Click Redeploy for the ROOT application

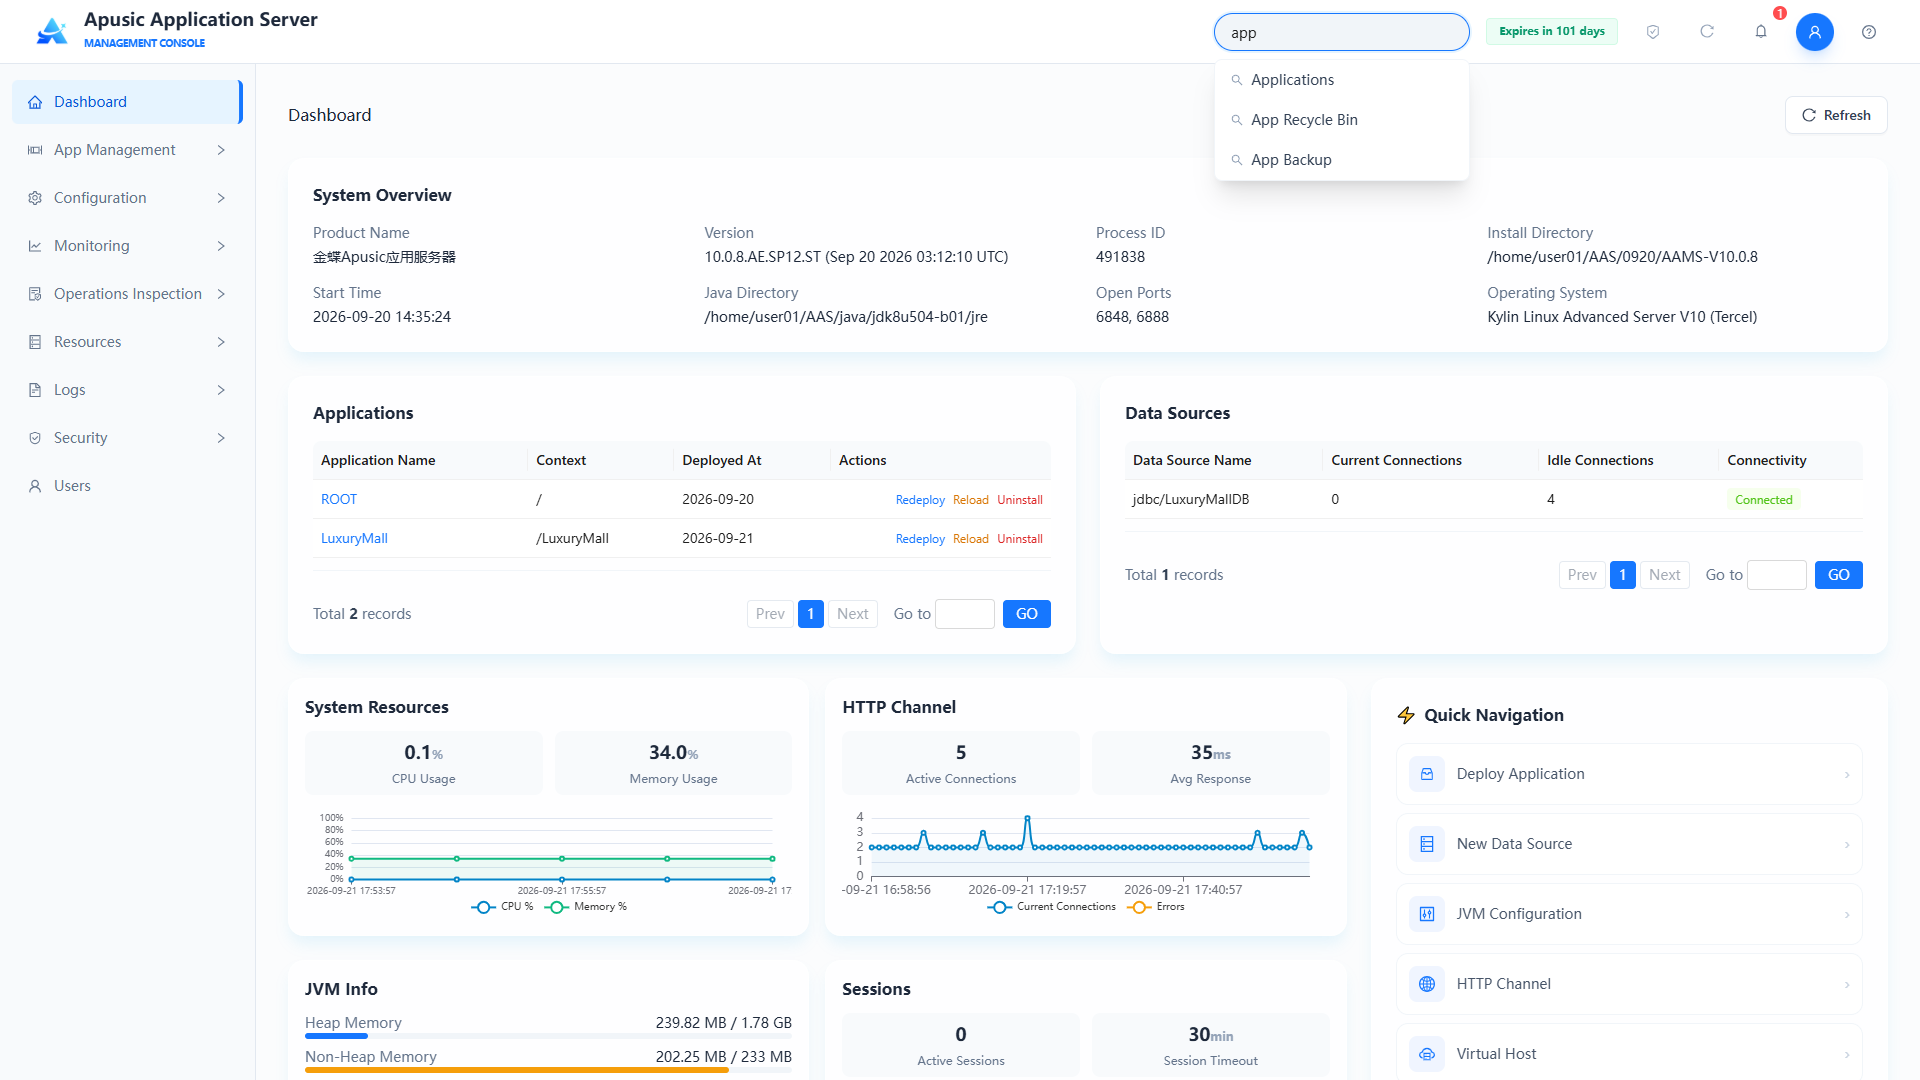click(920, 500)
